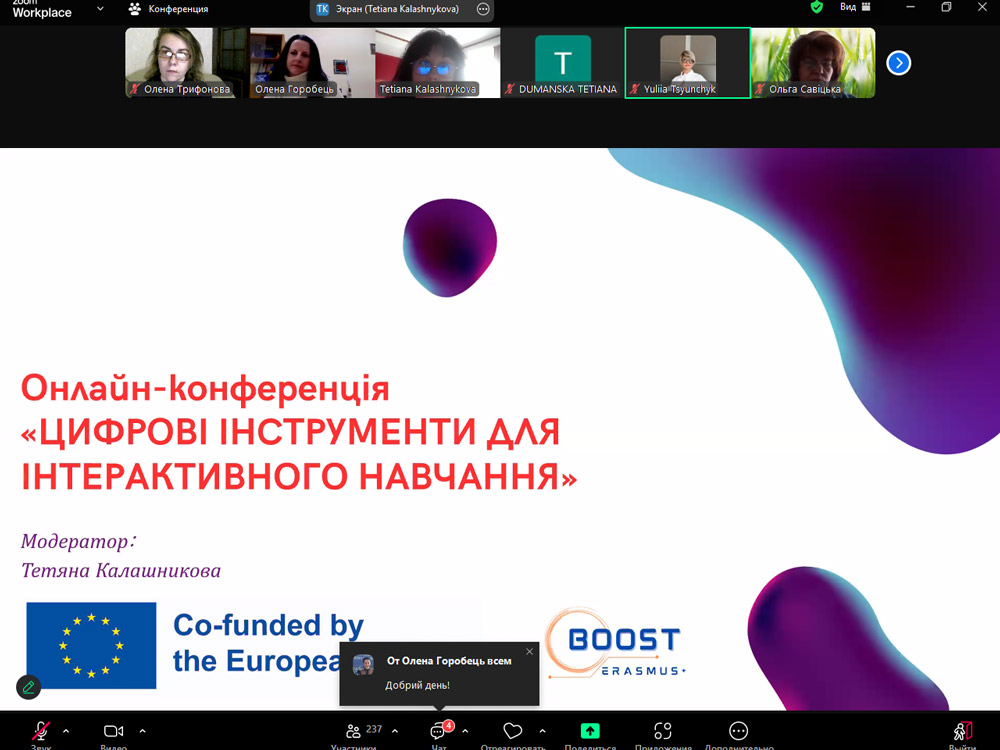
Task: Turn on the camera (Видео)
Action: pos(114,732)
